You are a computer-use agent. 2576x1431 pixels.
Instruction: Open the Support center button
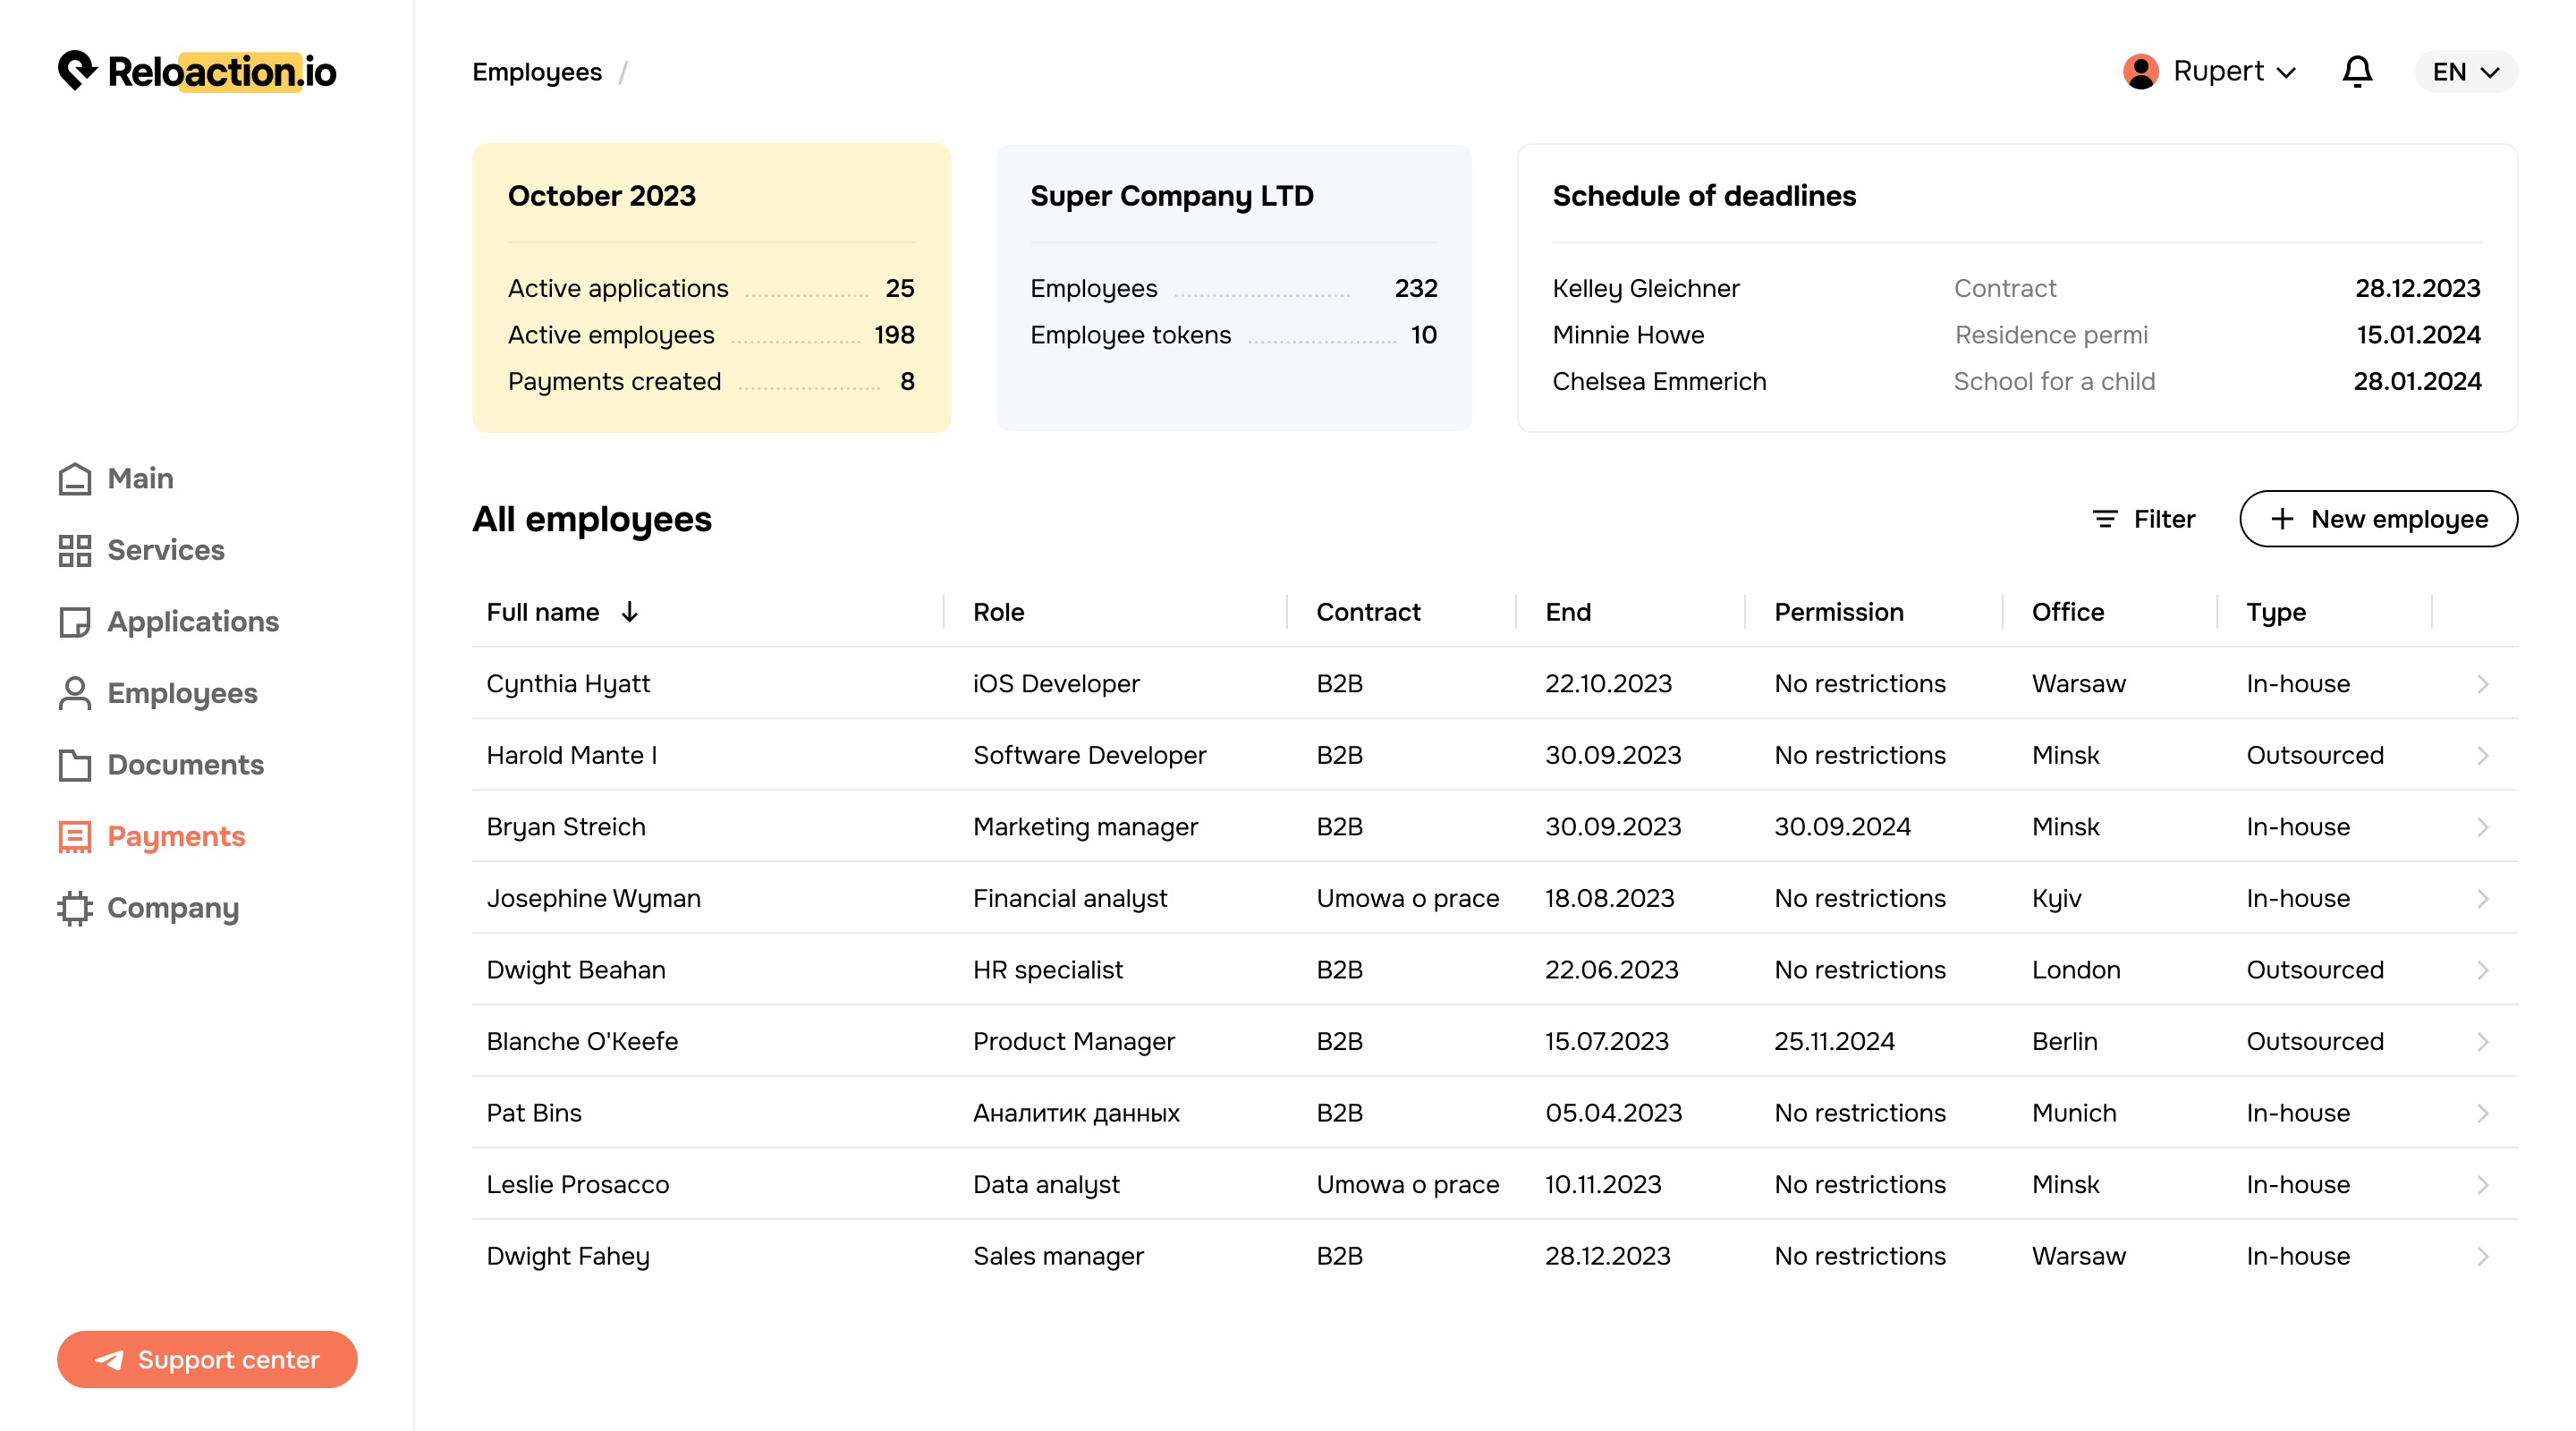pos(207,1359)
